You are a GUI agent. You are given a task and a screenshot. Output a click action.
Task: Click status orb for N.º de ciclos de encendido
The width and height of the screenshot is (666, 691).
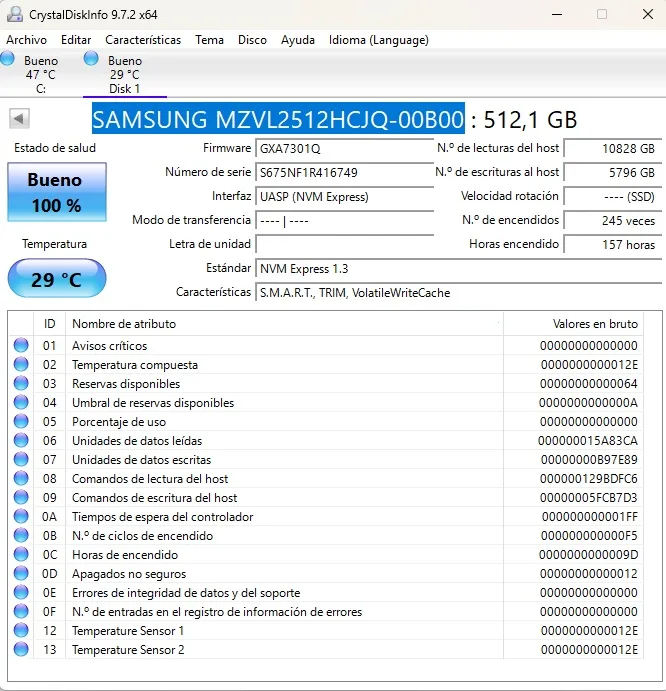(x=21, y=535)
